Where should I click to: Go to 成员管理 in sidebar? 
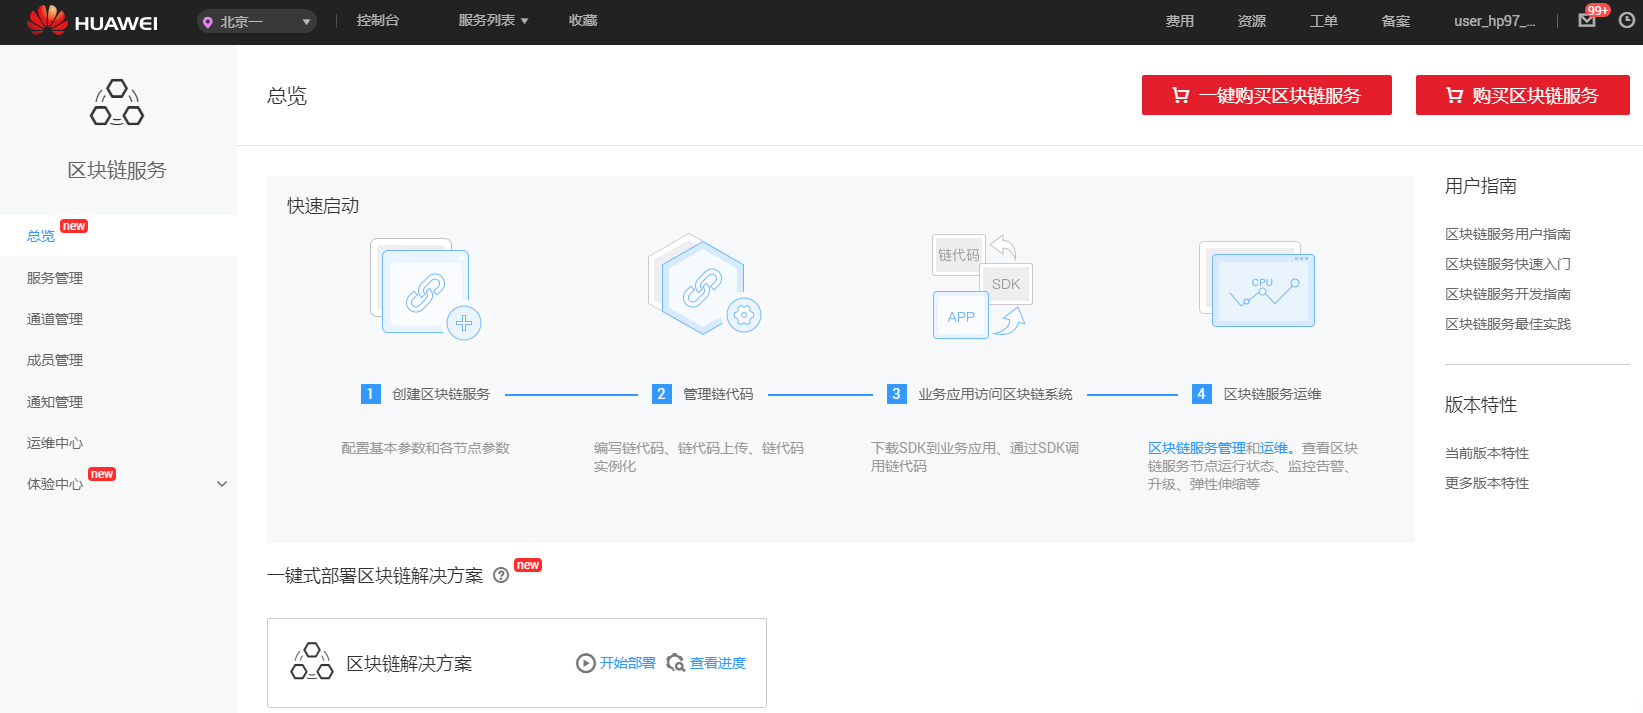pos(55,360)
